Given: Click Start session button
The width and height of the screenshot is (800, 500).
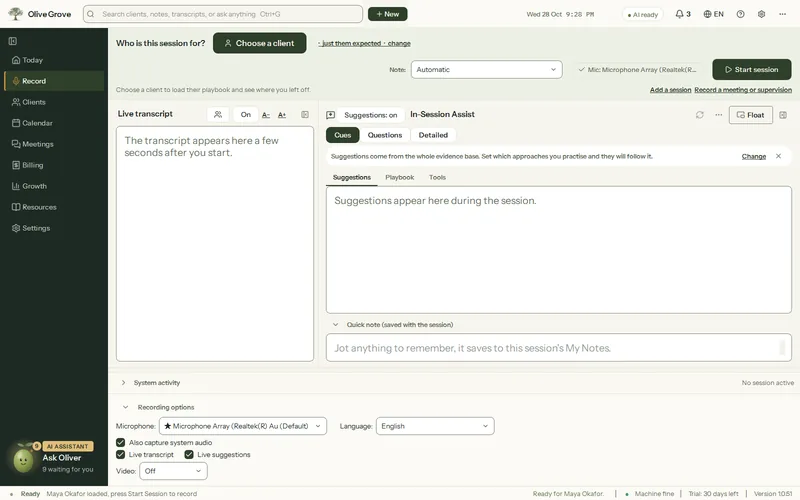Looking at the screenshot, I should [x=752, y=69].
